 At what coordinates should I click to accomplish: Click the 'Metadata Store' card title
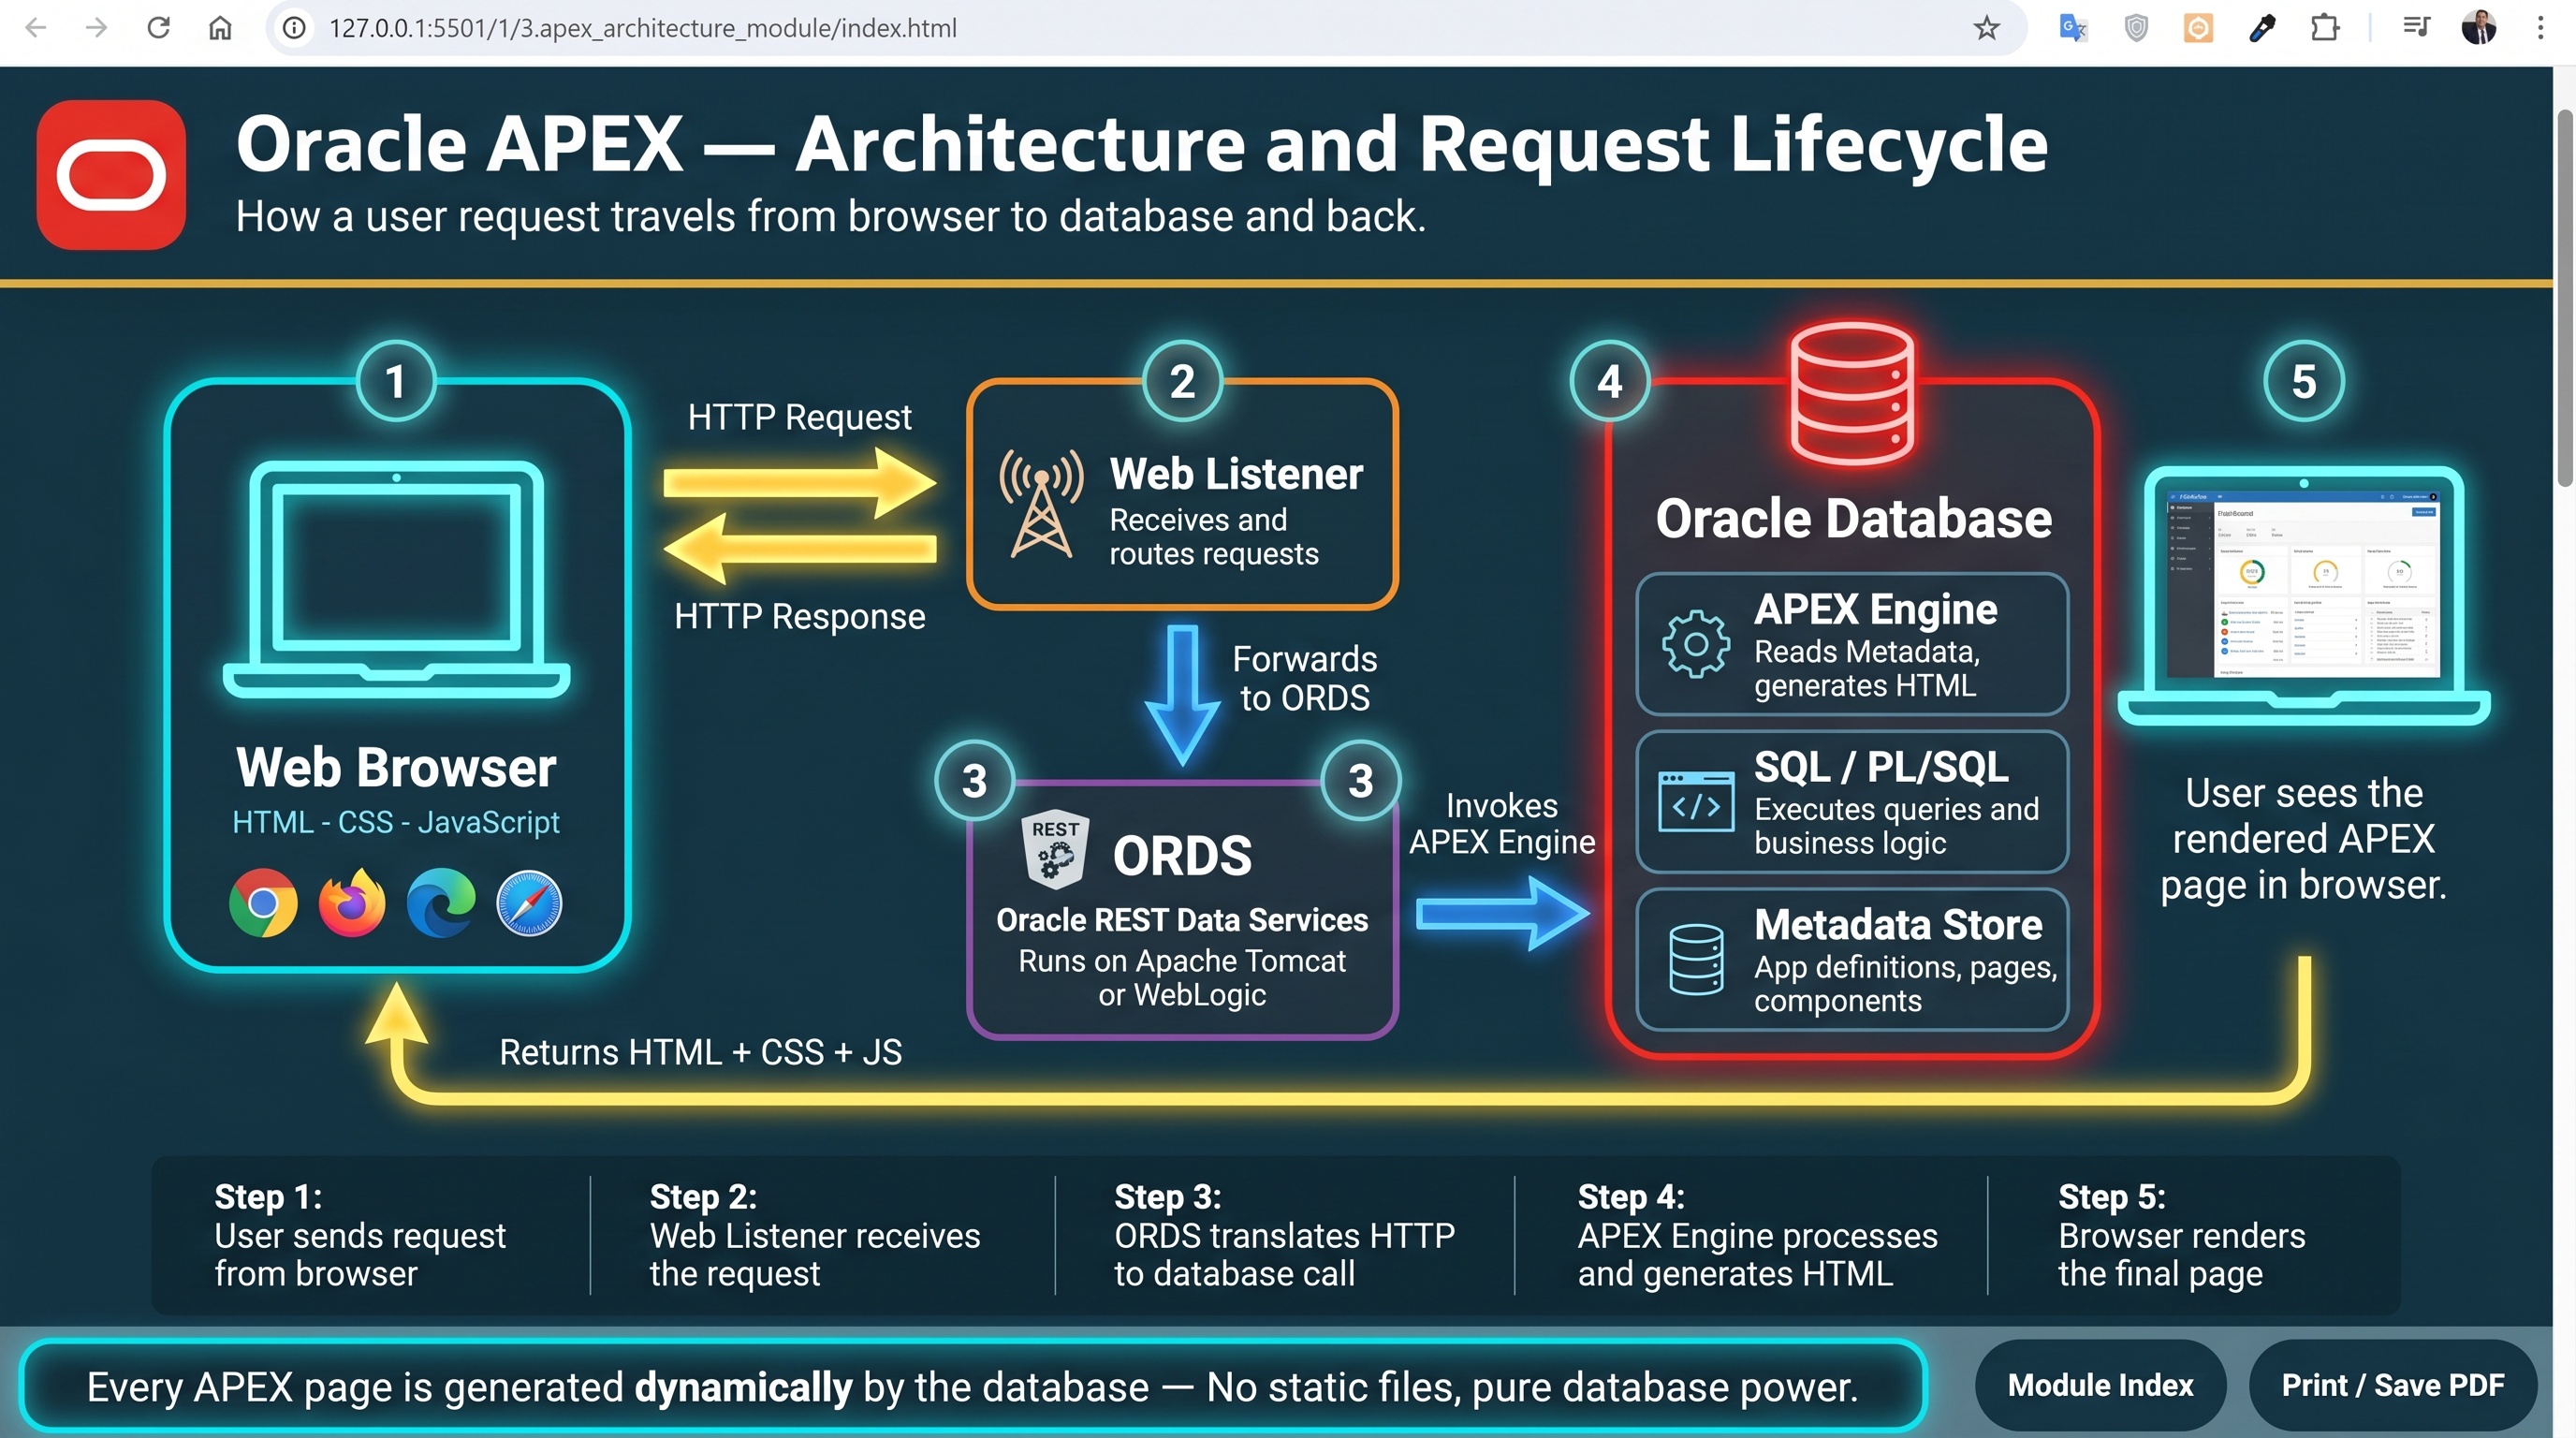click(x=1898, y=925)
